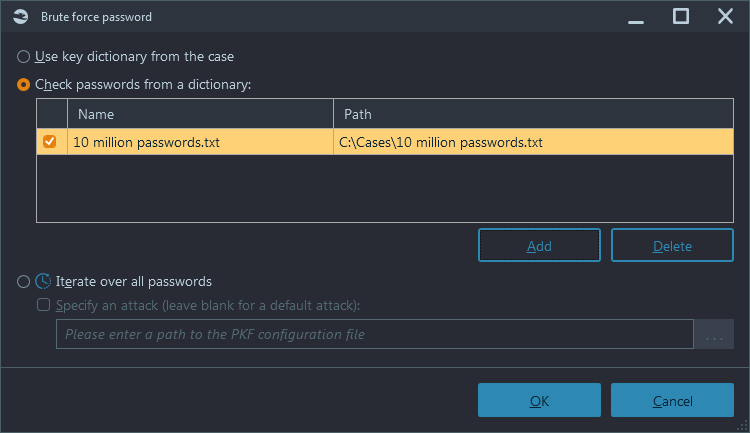Confirm with the OK button
The height and width of the screenshot is (433, 750).
[539, 400]
